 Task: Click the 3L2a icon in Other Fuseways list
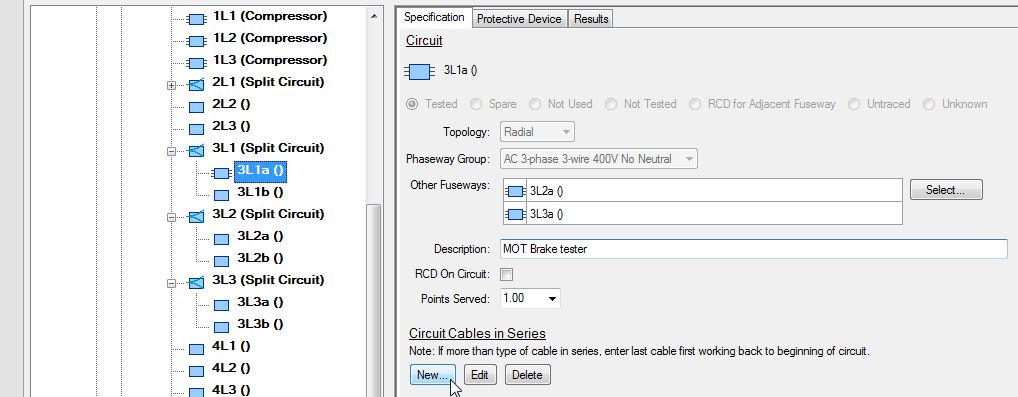click(x=515, y=191)
